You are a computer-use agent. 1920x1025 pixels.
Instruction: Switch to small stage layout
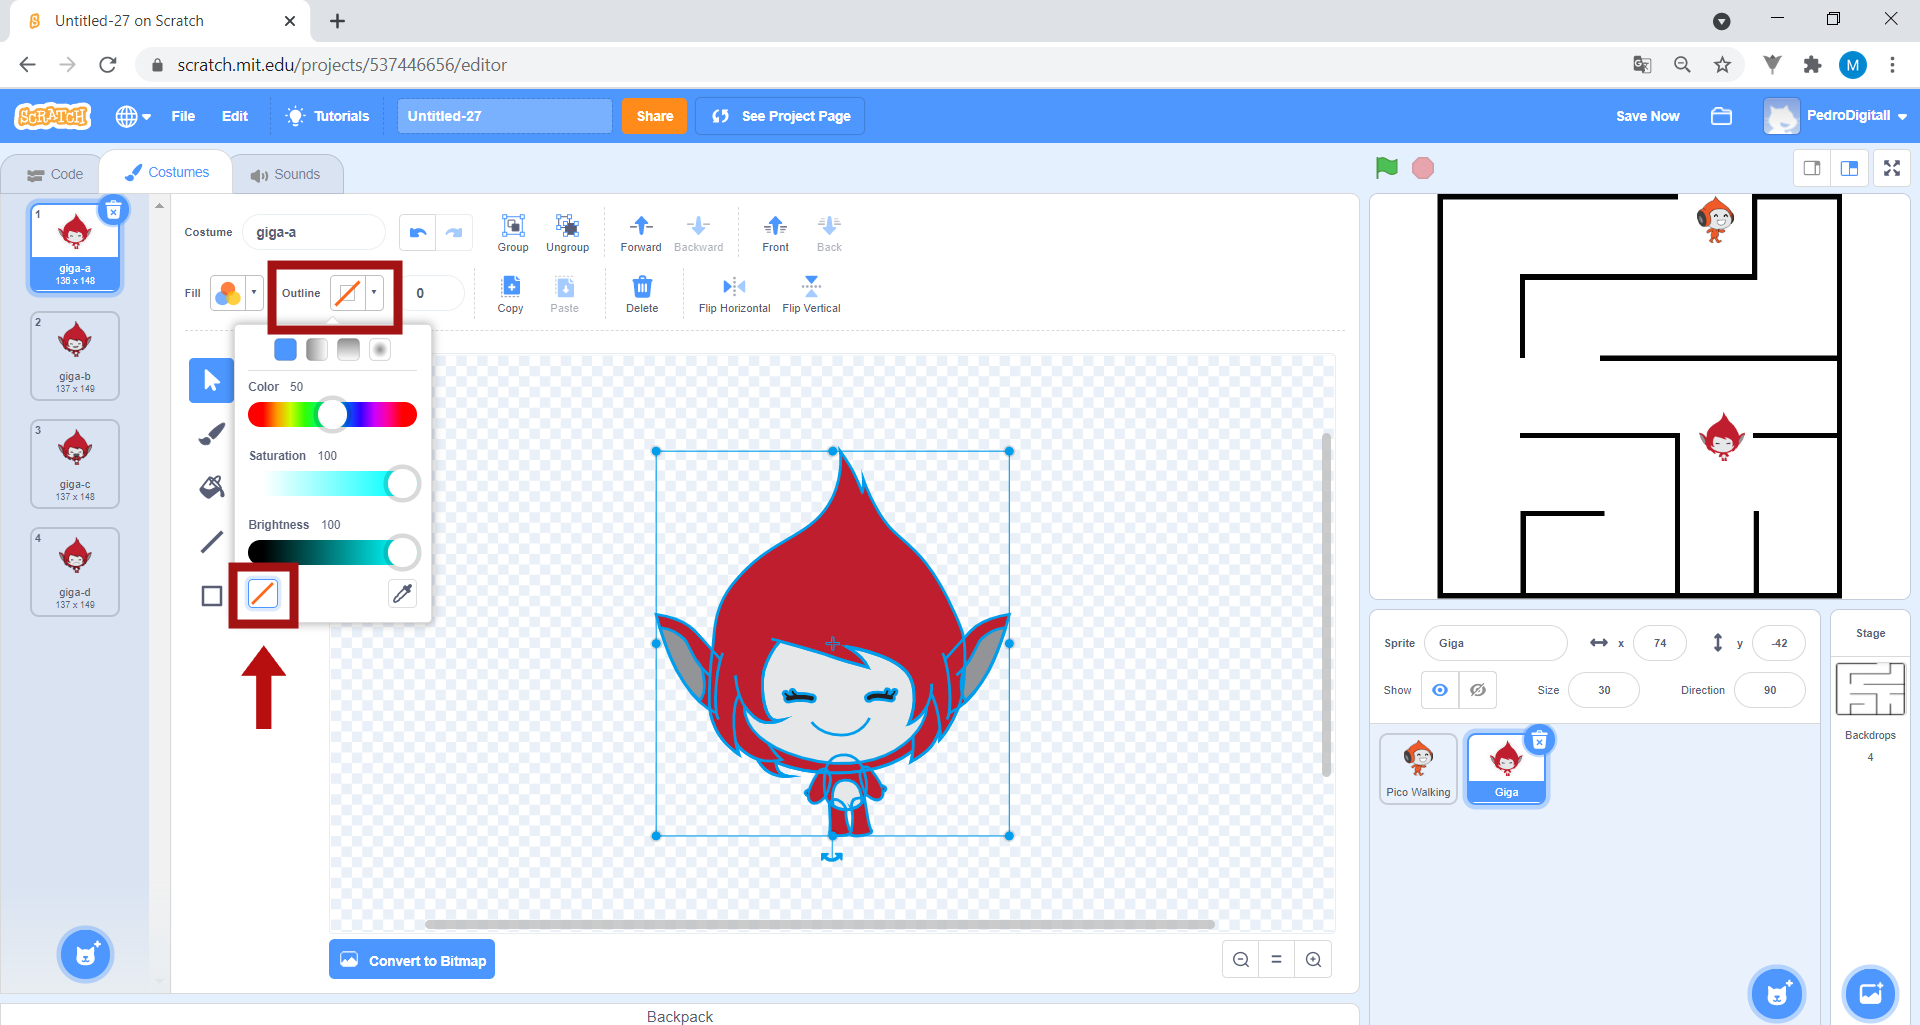coord(1812,168)
